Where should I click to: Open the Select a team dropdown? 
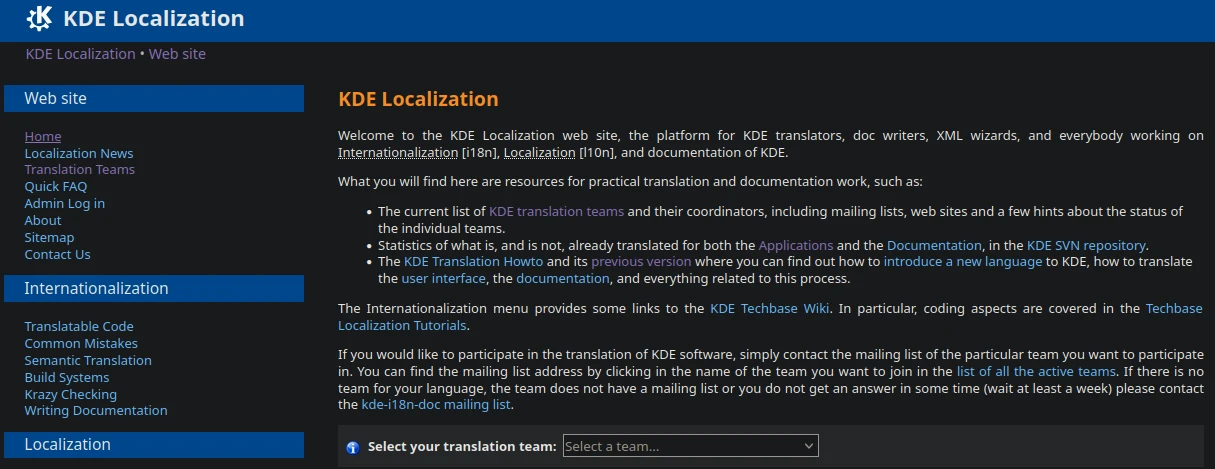[x=690, y=446]
